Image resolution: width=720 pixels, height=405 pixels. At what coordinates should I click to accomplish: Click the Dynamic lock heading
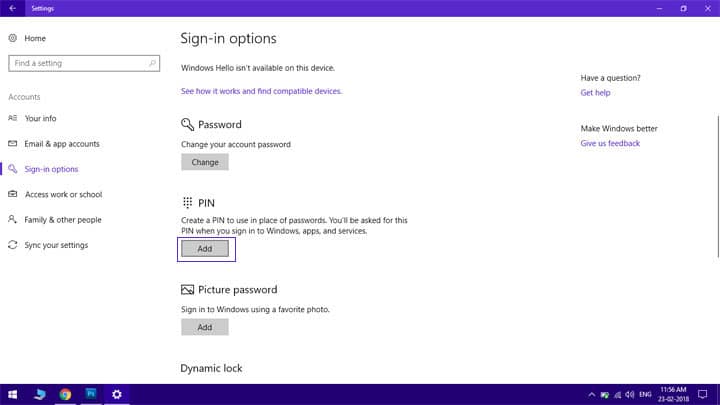tap(211, 368)
